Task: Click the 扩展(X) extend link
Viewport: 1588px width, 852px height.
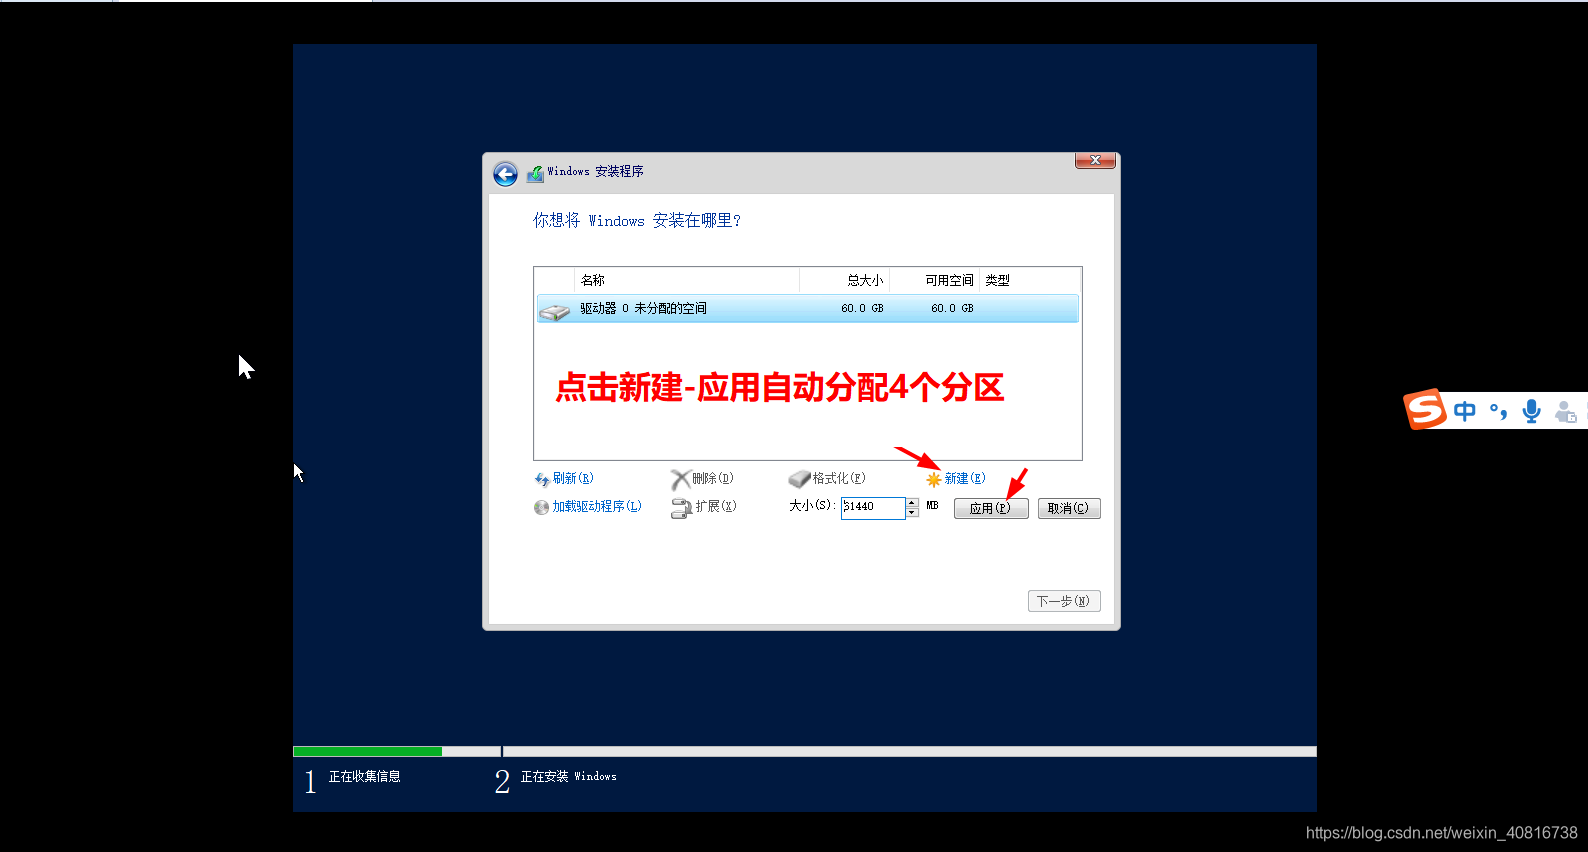Action: 716,507
